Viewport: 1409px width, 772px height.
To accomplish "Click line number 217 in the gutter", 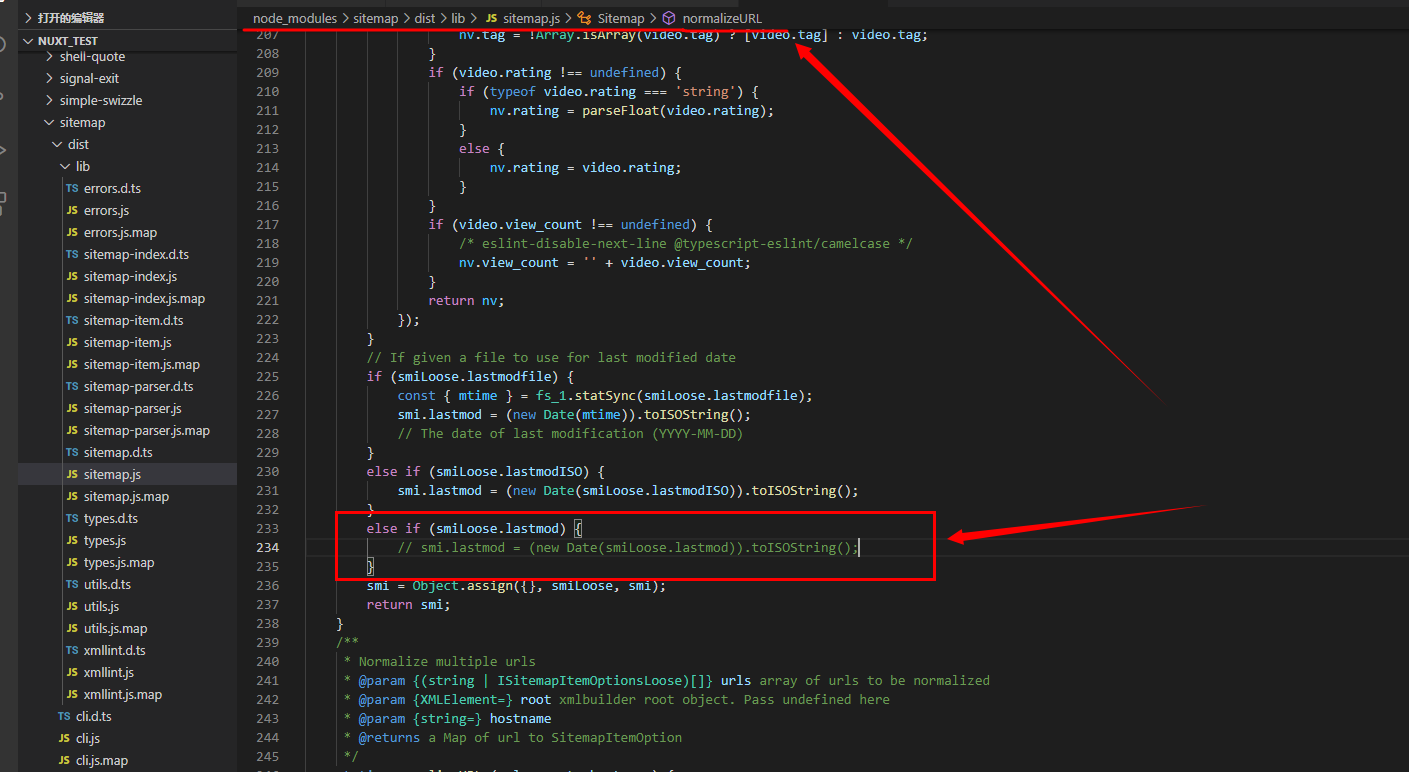I will pos(268,225).
